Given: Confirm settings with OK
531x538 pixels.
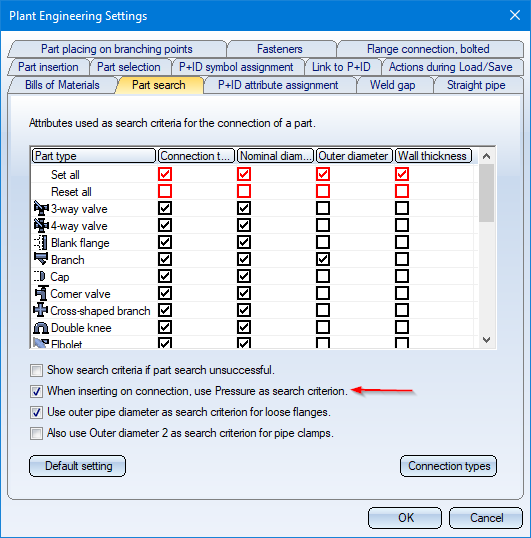Looking at the screenshot, I should pyautogui.click(x=405, y=518).
